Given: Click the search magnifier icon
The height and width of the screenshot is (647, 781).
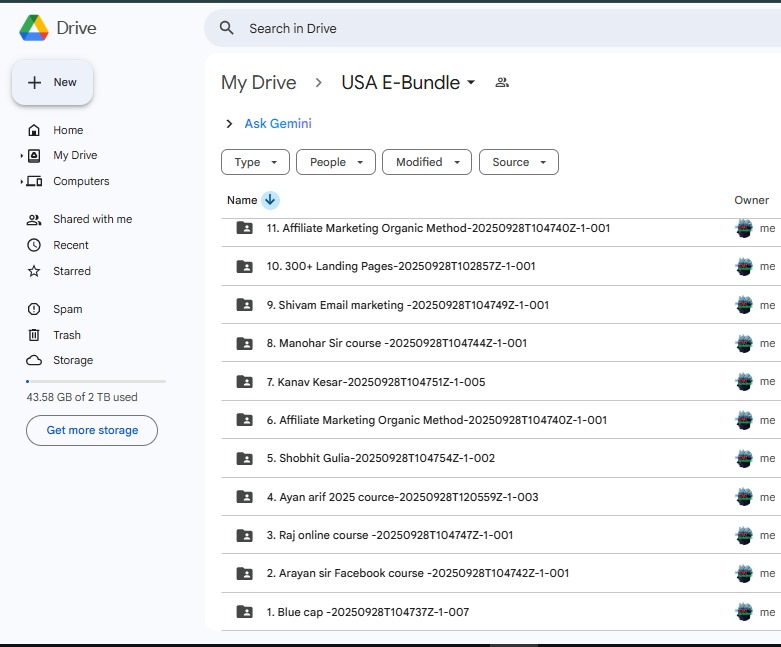Looking at the screenshot, I should (227, 28).
